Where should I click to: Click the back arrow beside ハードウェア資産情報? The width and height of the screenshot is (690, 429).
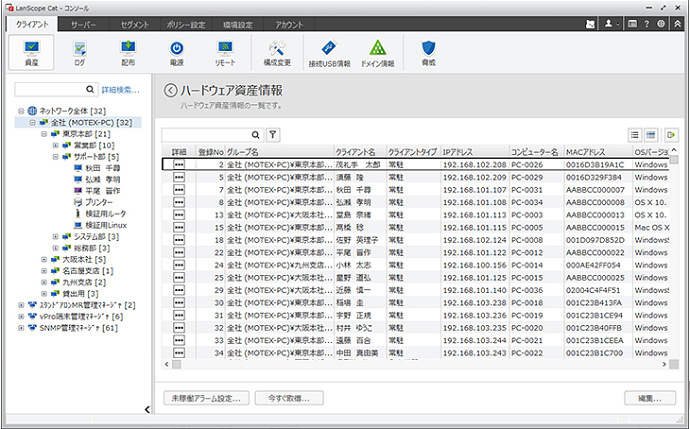pos(171,90)
